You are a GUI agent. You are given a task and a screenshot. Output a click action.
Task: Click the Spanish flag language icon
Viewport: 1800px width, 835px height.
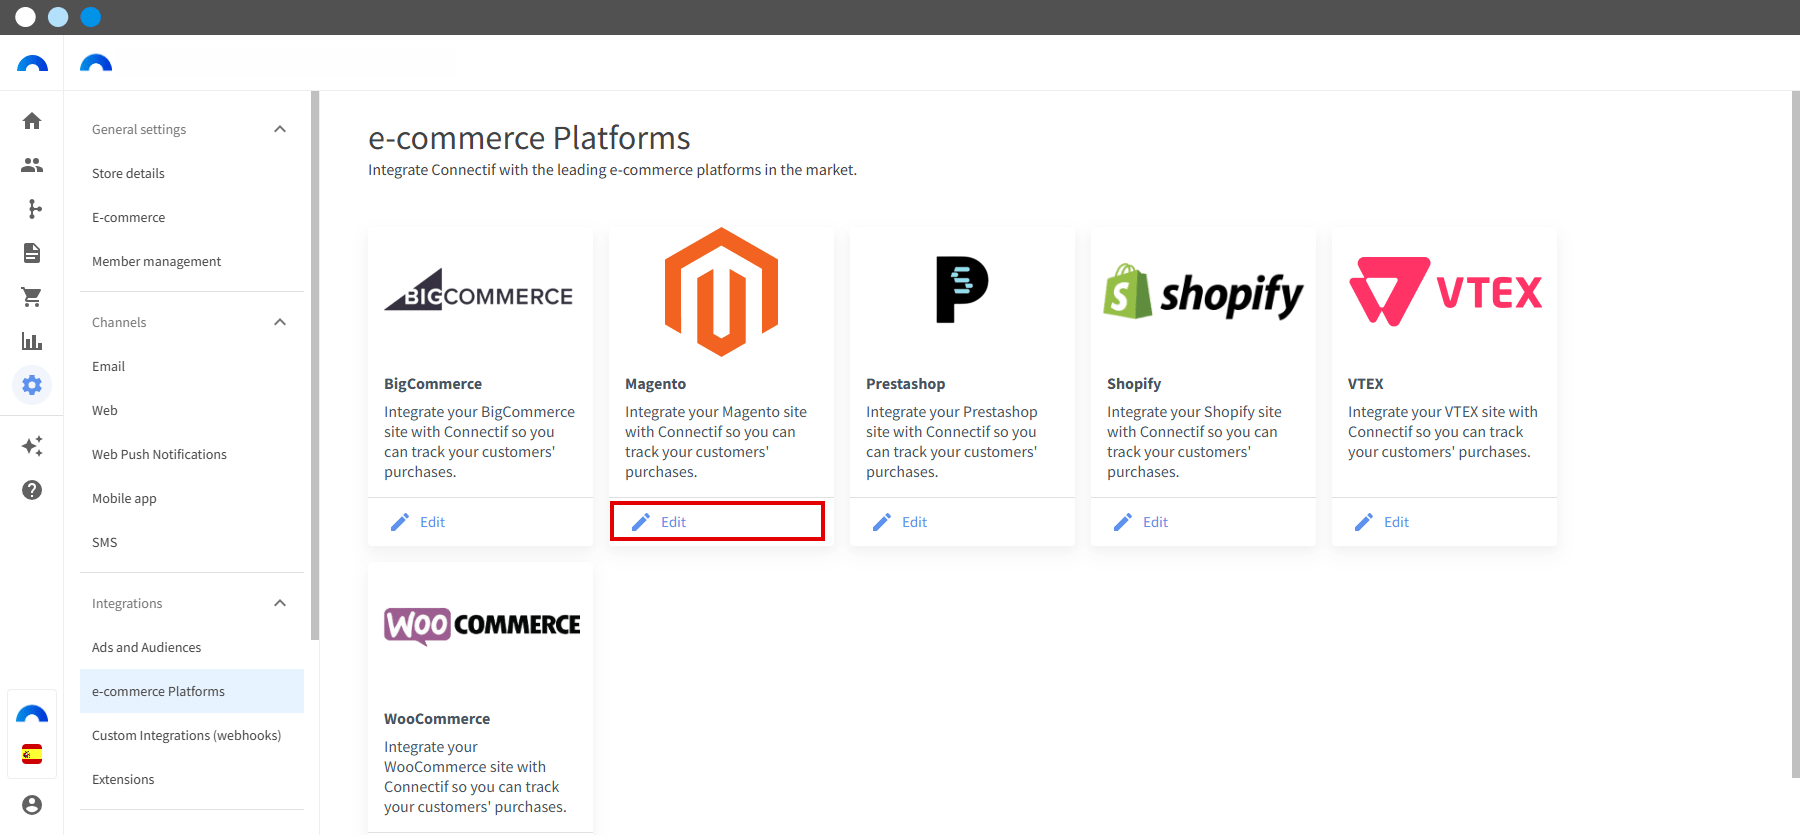32,754
